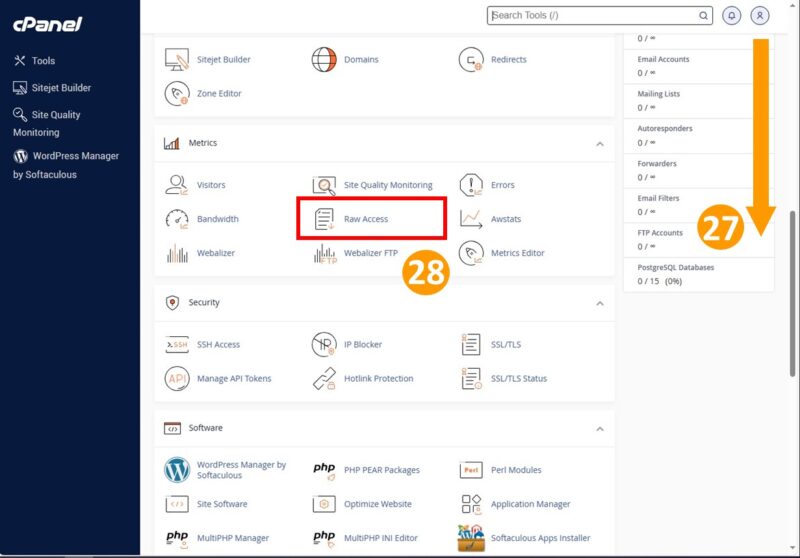Open the MultiPHP Manager icon
The image size is (800, 558).
coord(177,539)
